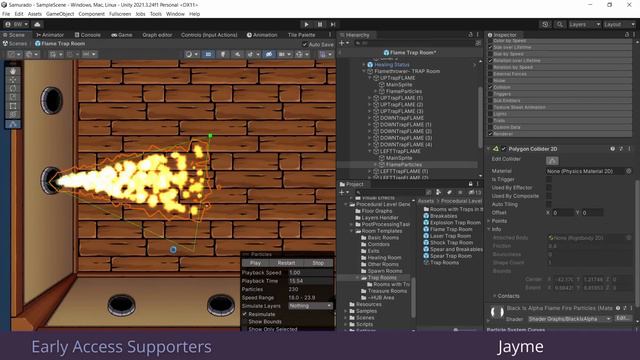Image resolution: width=640 pixels, height=360 pixels.
Task: Open the GameObject menu
Action: click(x=60, y=14)
